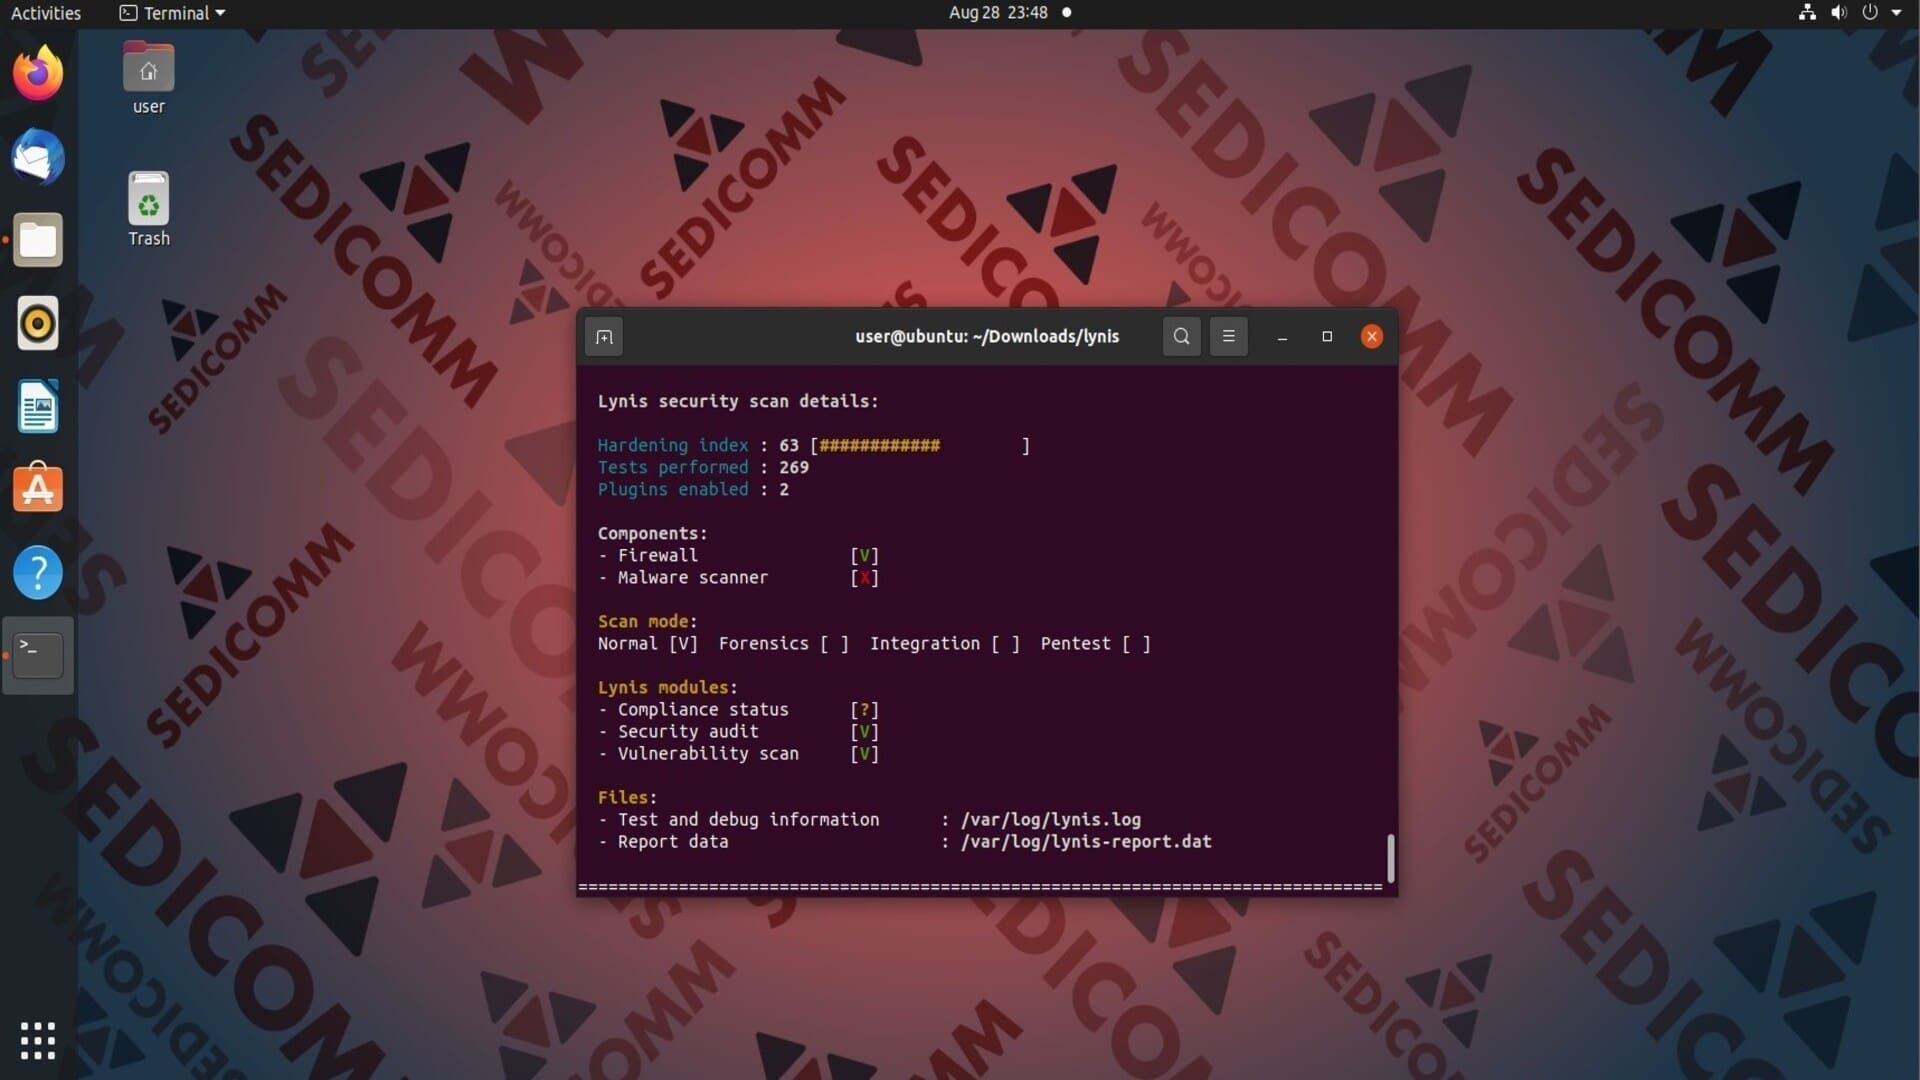This screenshot has height=1080, width=1920.
Task: Click the 'Forensics' scan mode text
Action: pyautogui.click(x=763, y=644)
